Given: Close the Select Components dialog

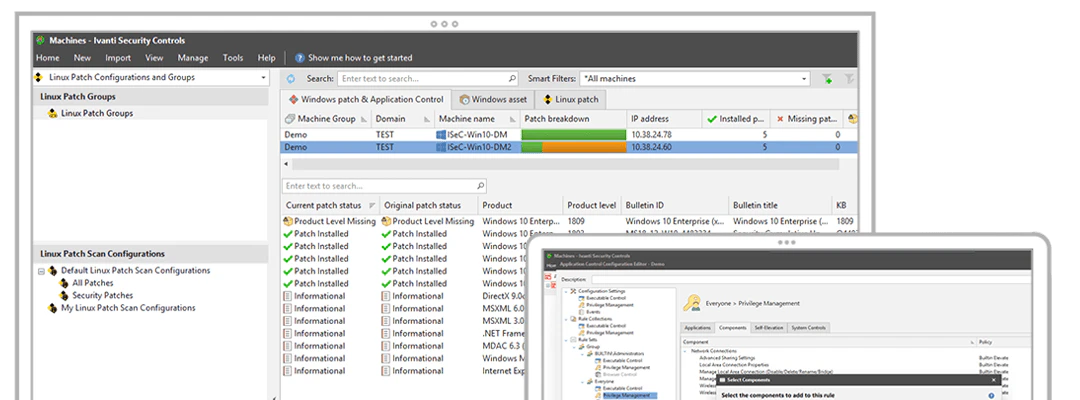Looking at the screenshot, I should 993,379.
